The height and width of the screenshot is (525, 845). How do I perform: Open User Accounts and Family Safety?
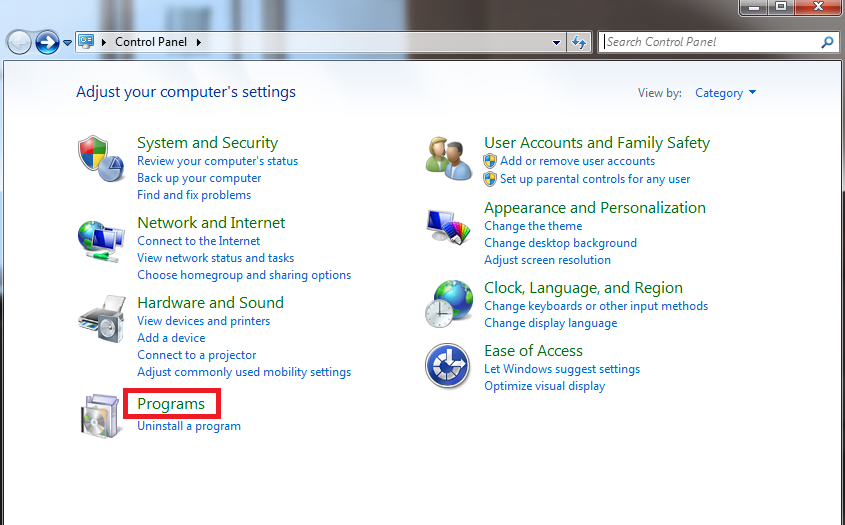tap(597, 143)
